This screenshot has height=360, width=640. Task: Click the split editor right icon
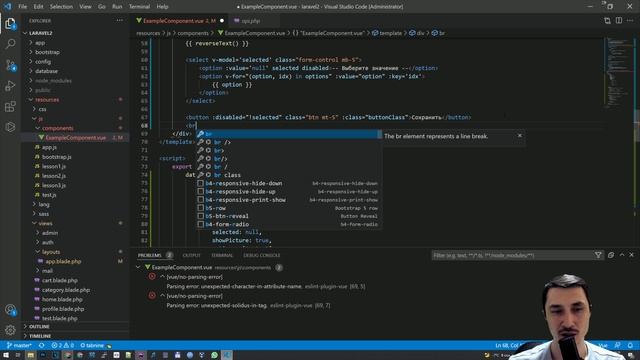tap(619, 20)
